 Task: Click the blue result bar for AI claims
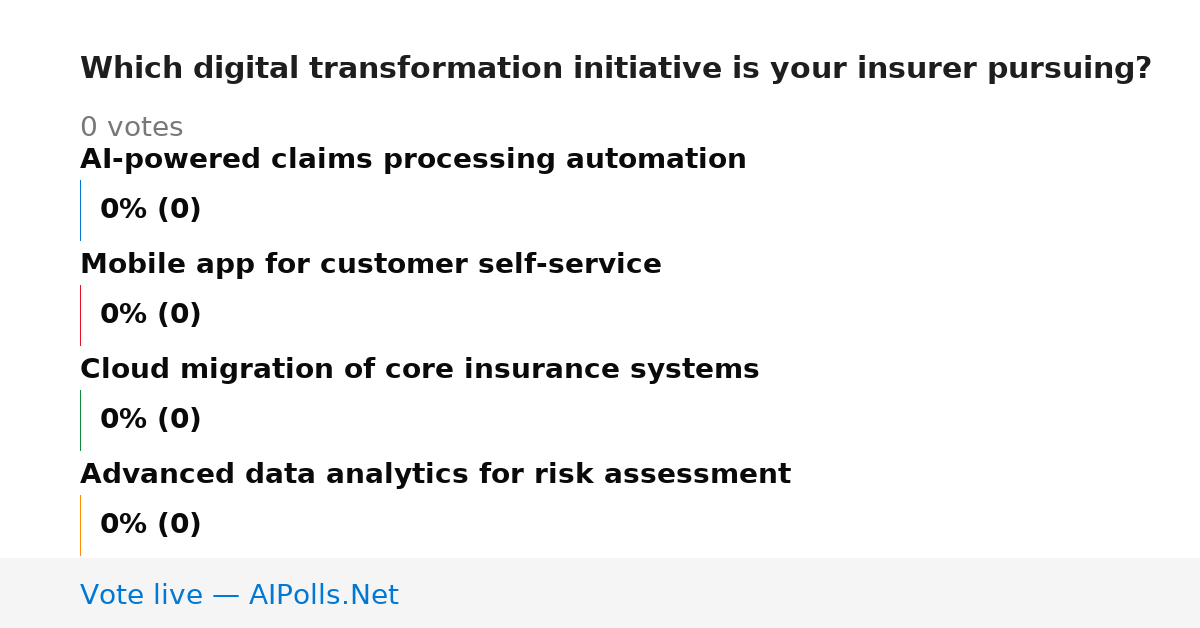pos(80,210)
